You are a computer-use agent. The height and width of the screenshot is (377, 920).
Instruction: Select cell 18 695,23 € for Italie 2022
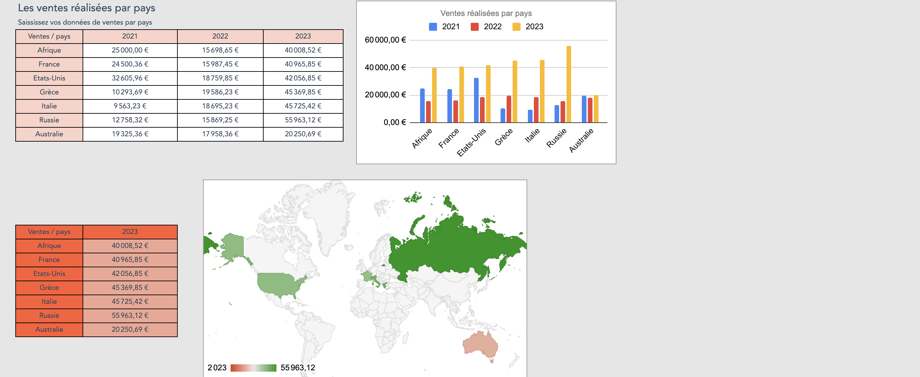pyautogui.click(x=220, y=106)
